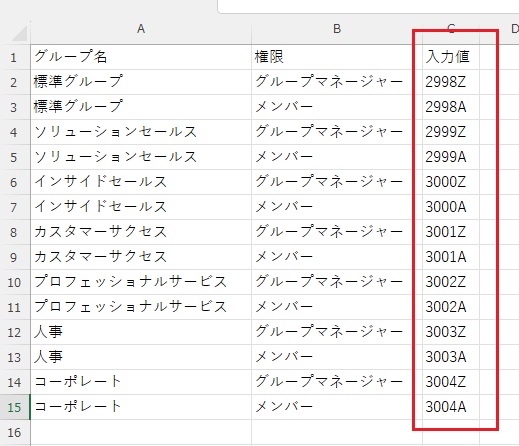This screenshot has width=519, height=446.
Task: Select row 6 header
Action: (x=14, y=182)
